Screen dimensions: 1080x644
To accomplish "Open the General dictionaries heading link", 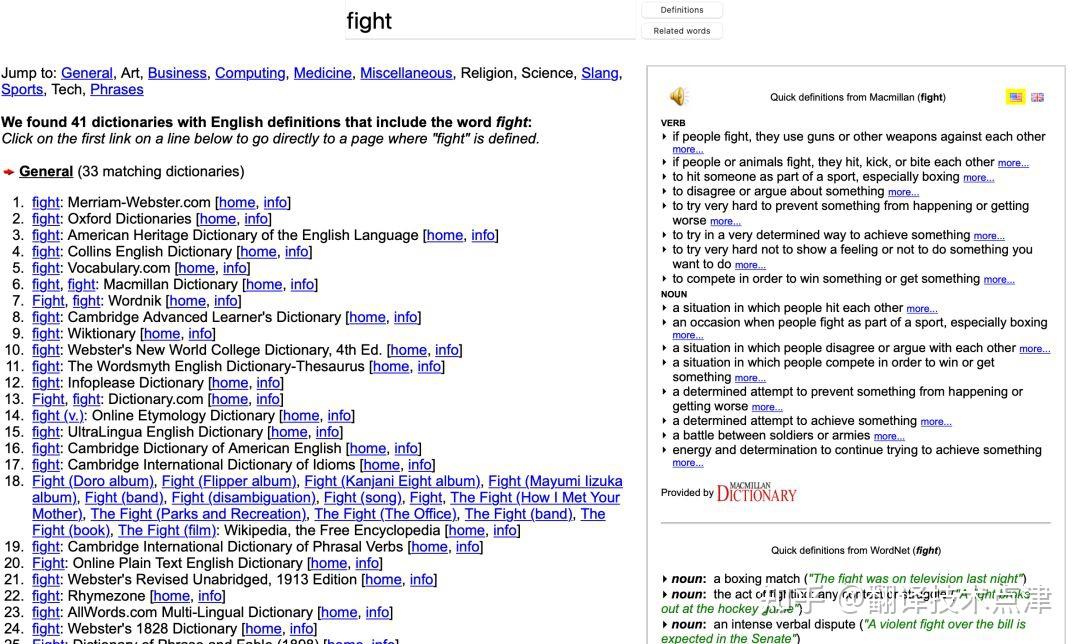I will pos(46,172).
